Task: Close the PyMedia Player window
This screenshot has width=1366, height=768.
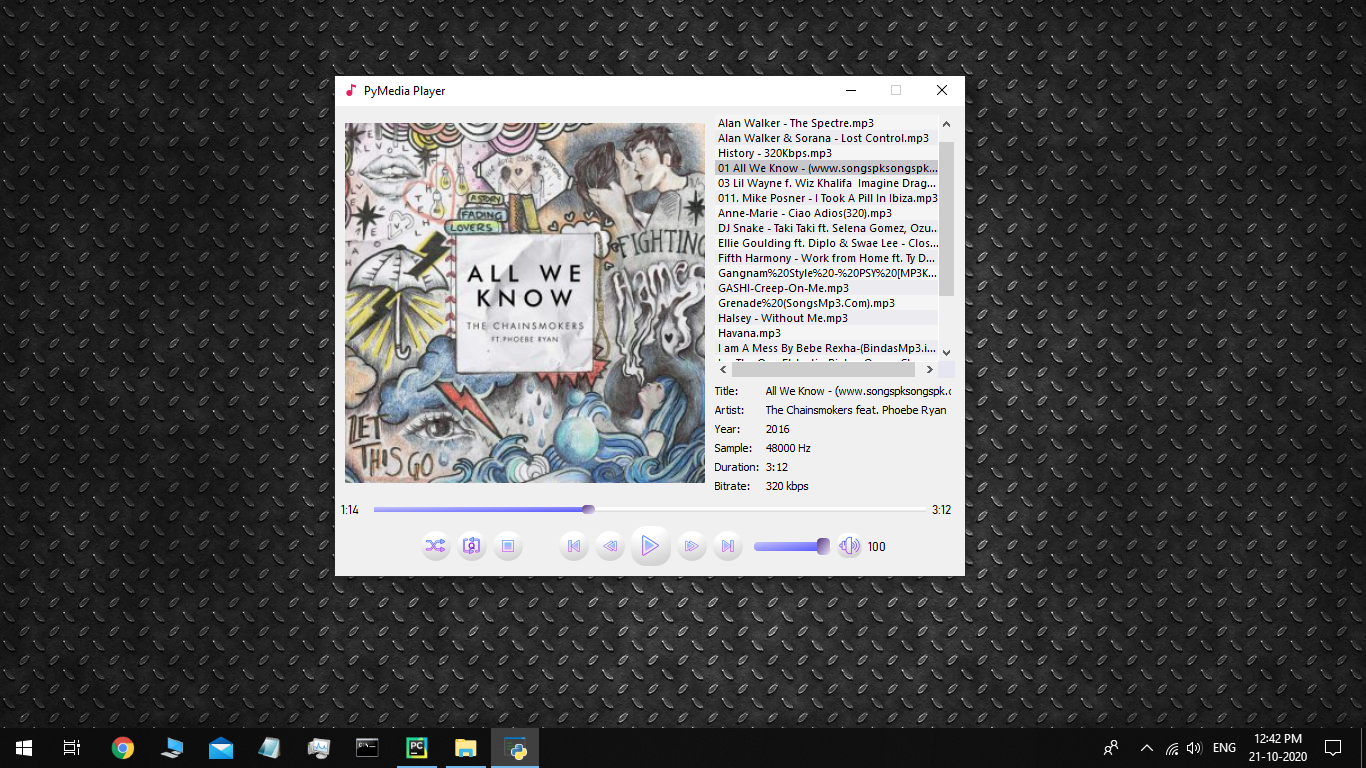Action: (942, 90)
